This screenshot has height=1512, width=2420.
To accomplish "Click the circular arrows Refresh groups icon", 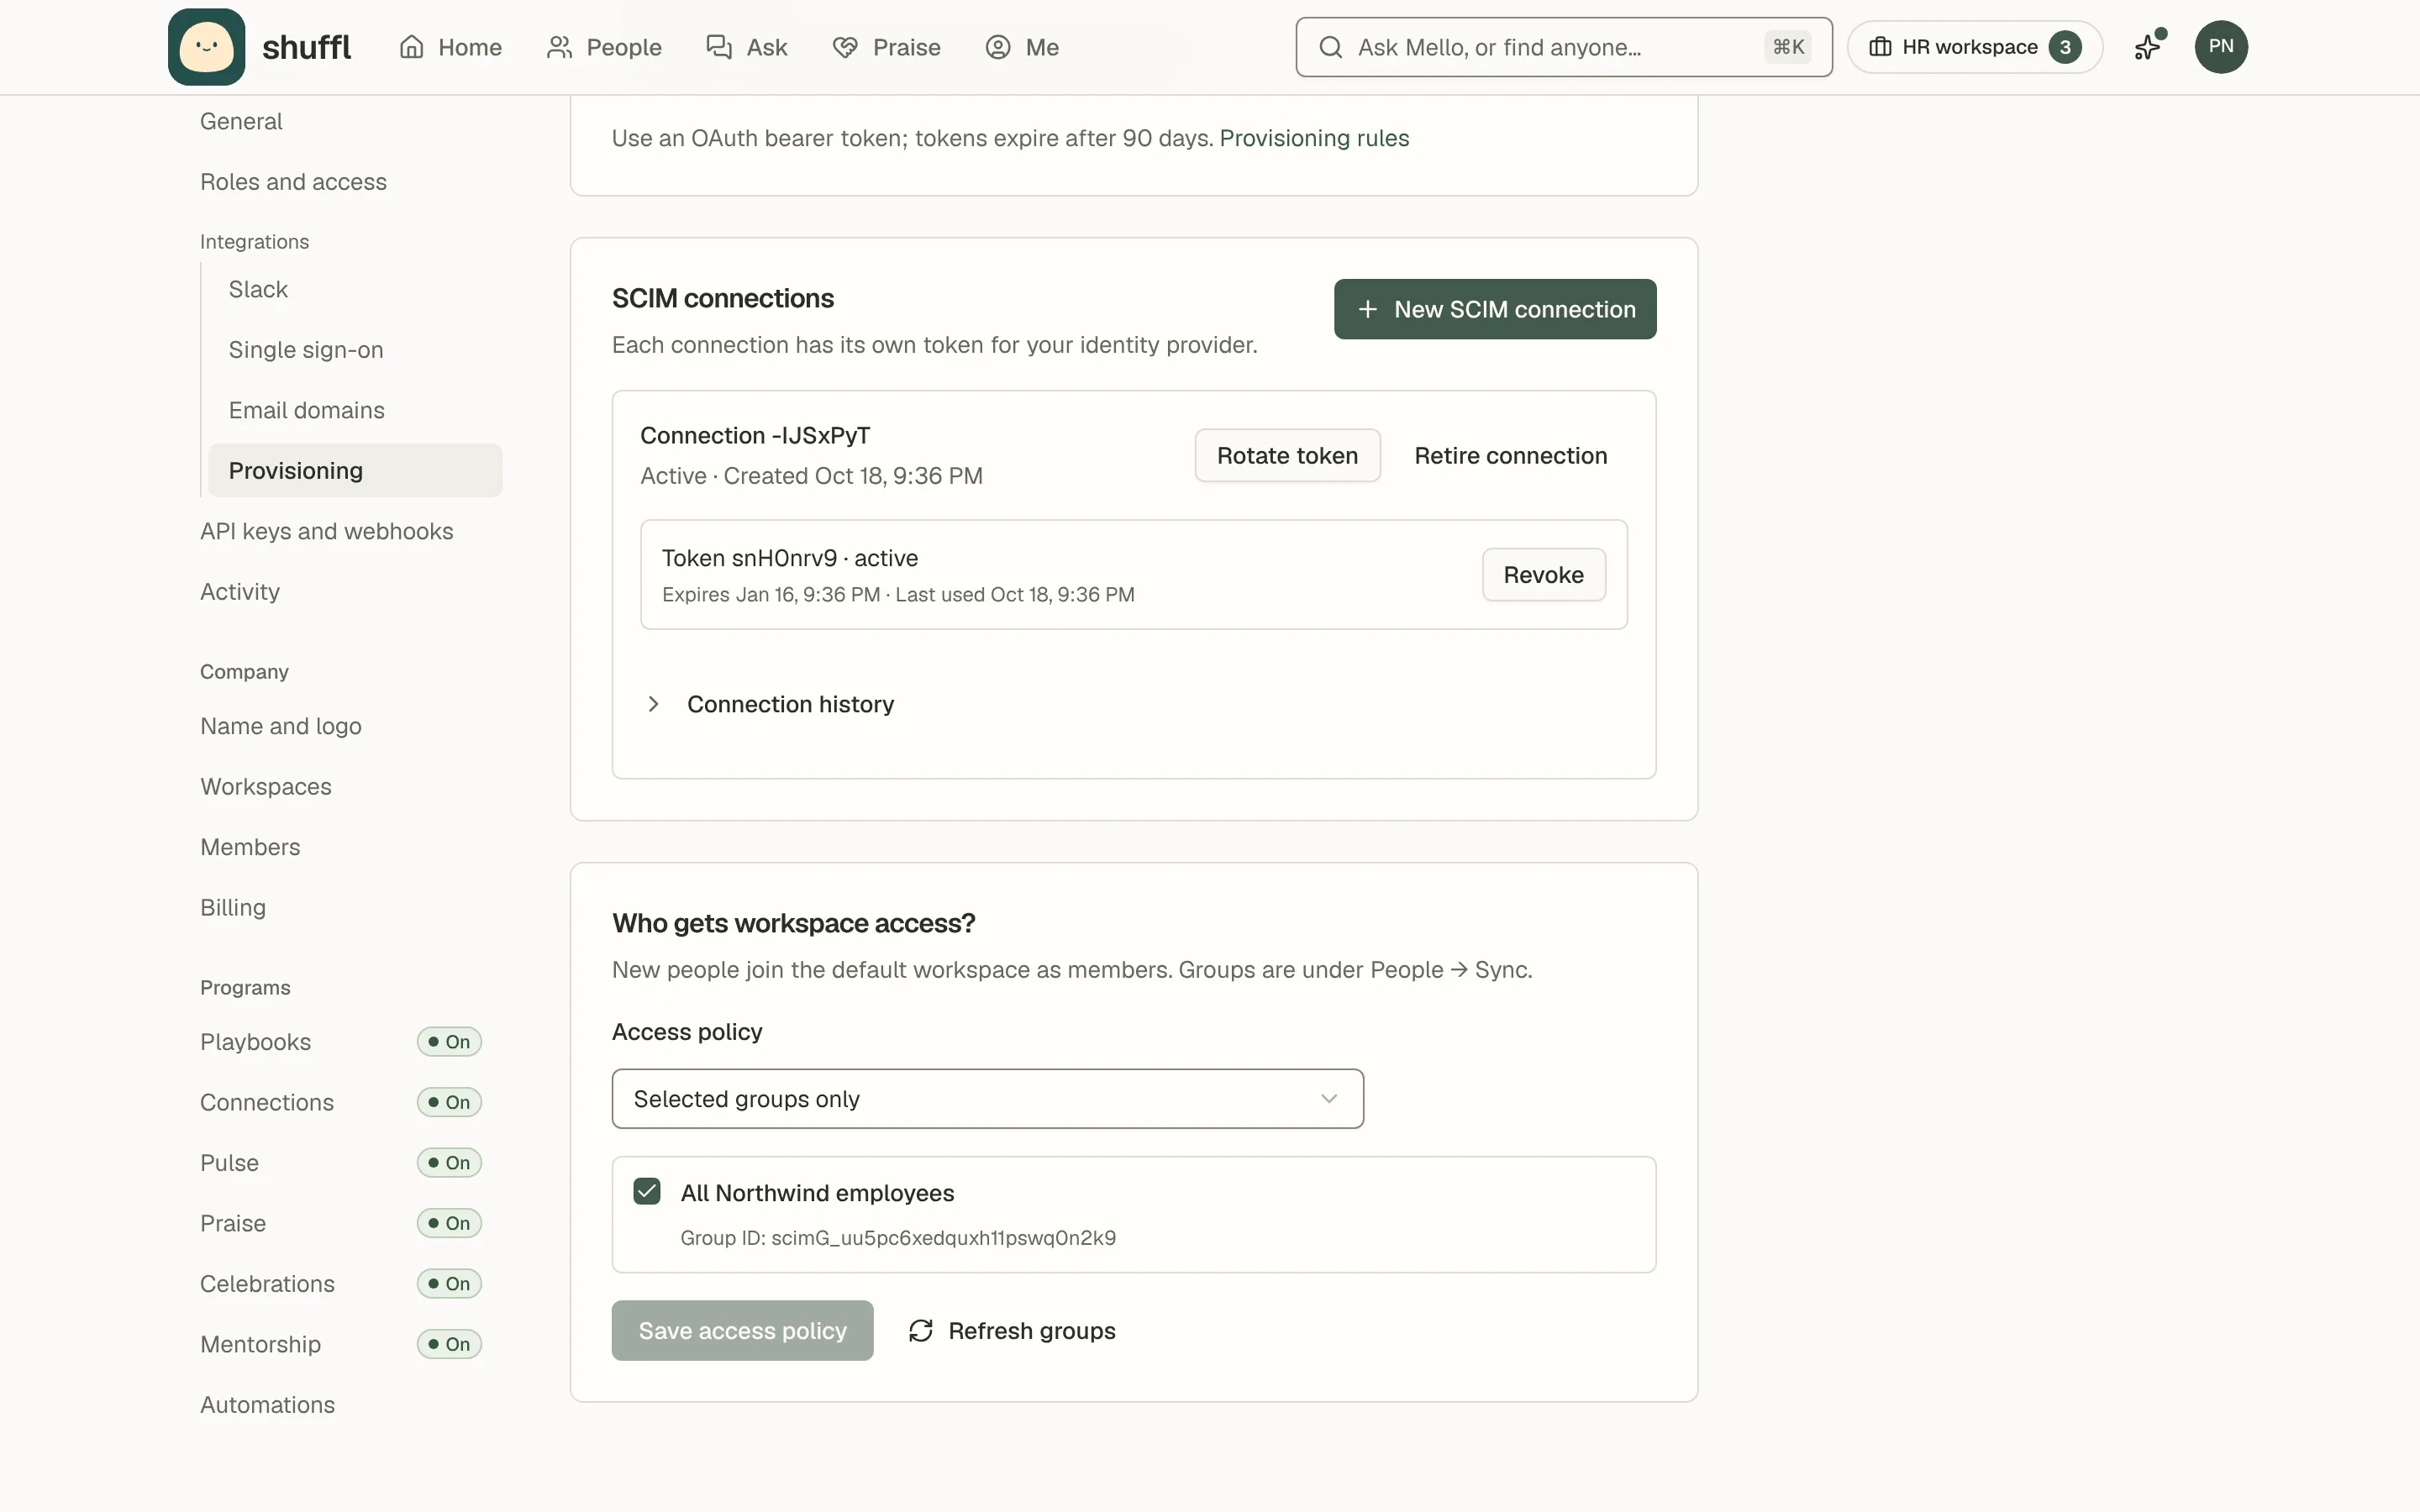I will [x=920, y=1330].
